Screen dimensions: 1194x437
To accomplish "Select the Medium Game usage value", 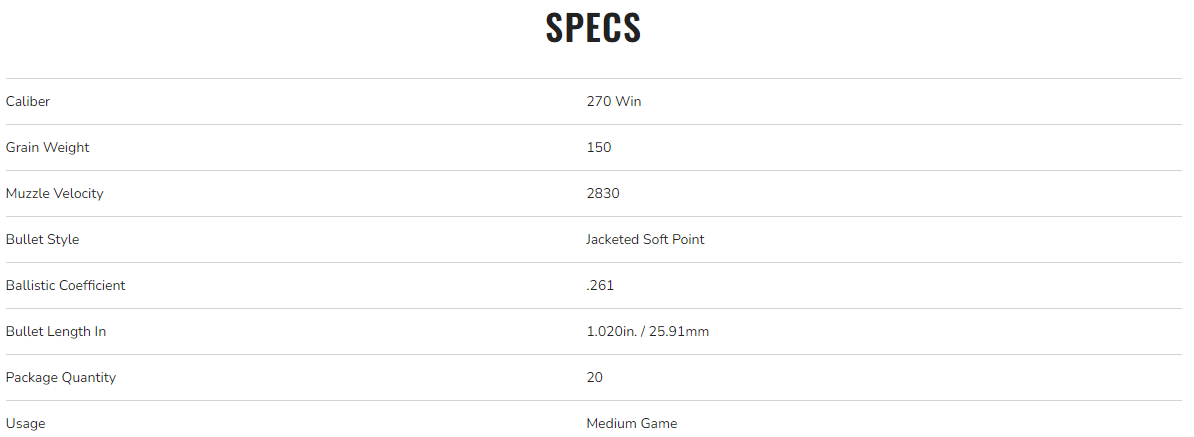I will click(631, 423).
